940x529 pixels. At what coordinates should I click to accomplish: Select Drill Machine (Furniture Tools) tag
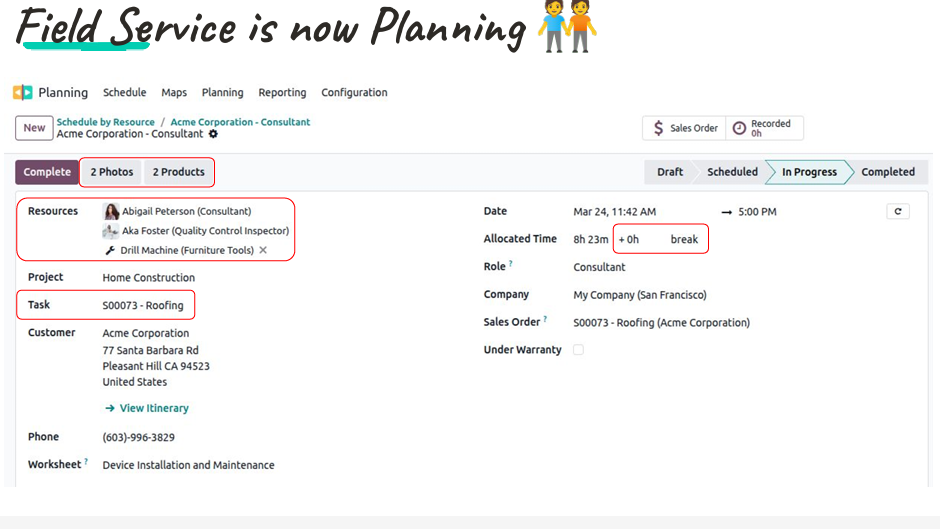coord(187,250)
